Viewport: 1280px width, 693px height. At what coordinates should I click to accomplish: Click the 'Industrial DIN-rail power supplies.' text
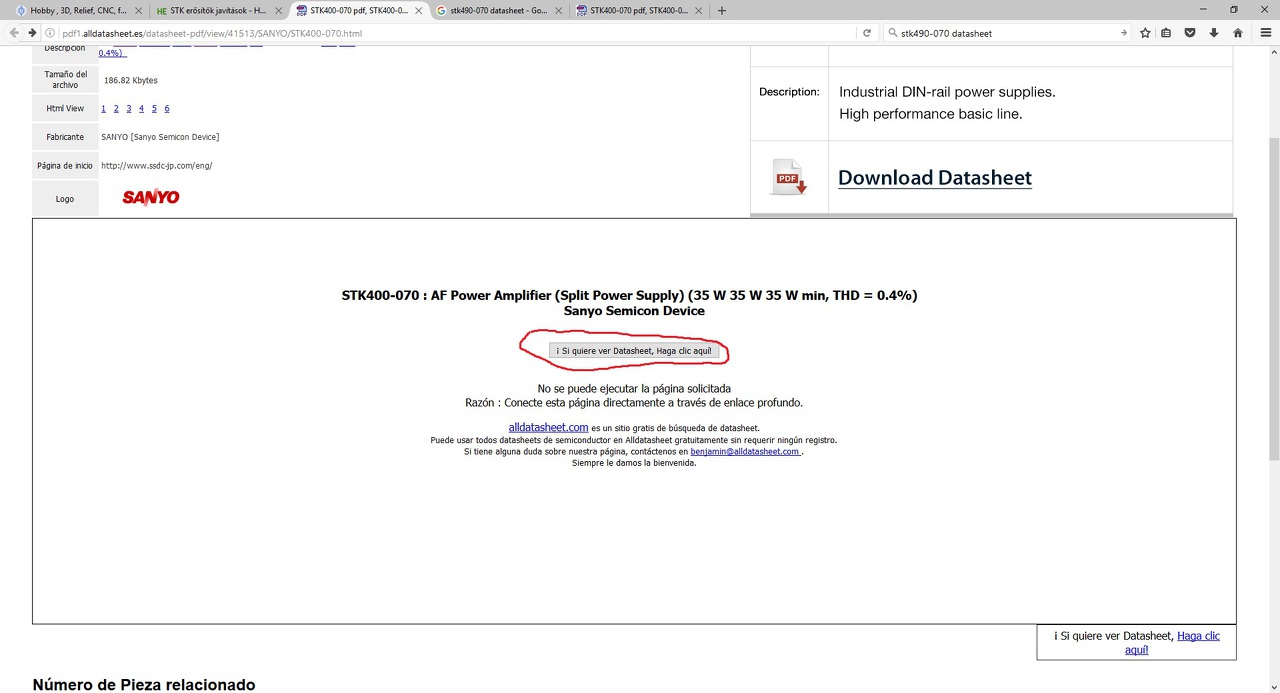947,92
